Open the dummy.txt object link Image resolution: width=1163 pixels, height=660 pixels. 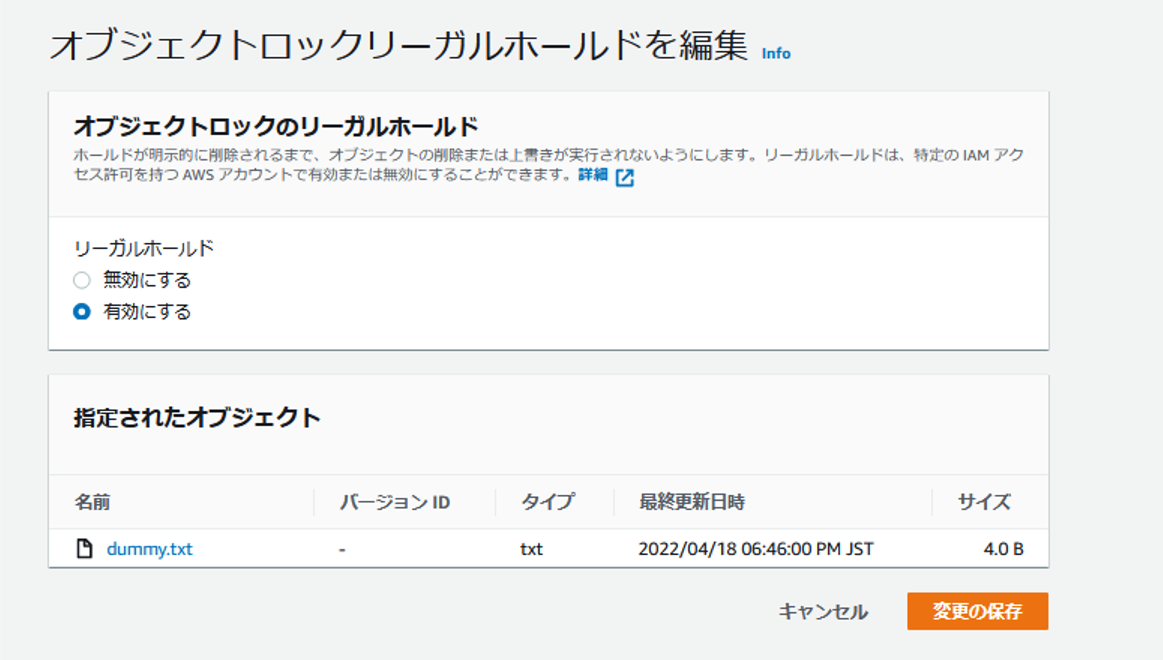149,549
